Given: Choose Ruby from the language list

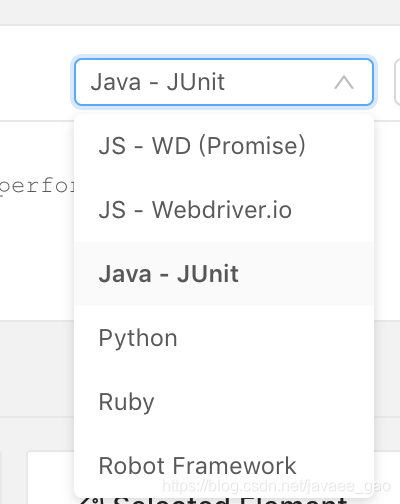Looking at the screenshot, I should (x=224, y=402).
